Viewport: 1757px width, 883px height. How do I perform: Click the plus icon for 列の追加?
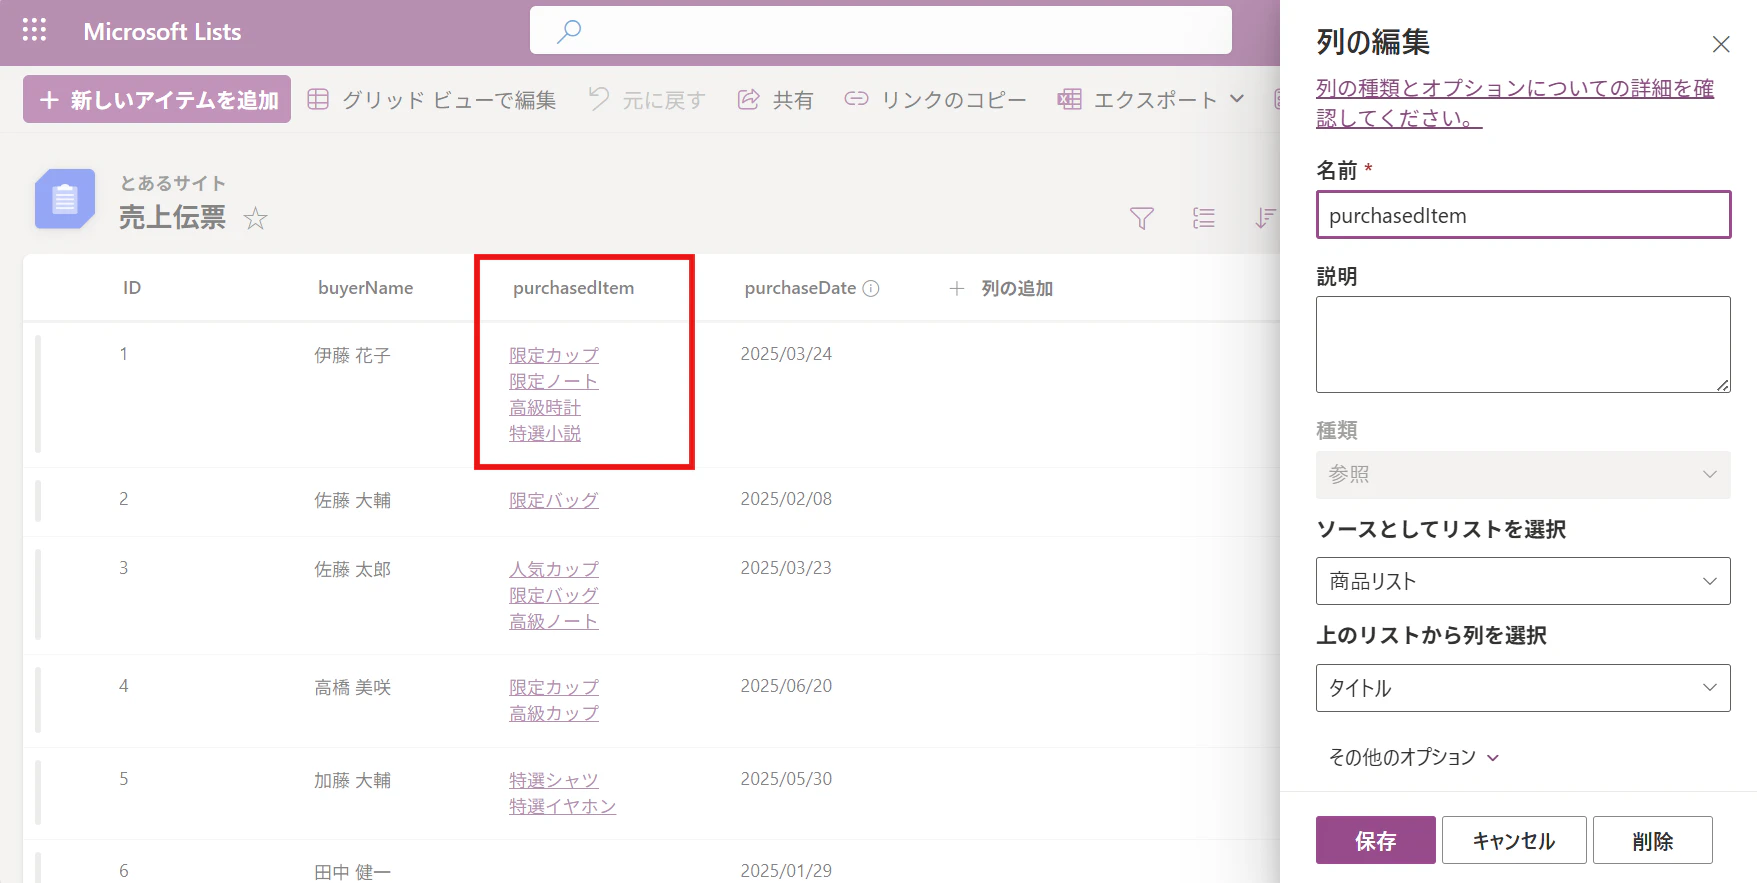point(957,288)
